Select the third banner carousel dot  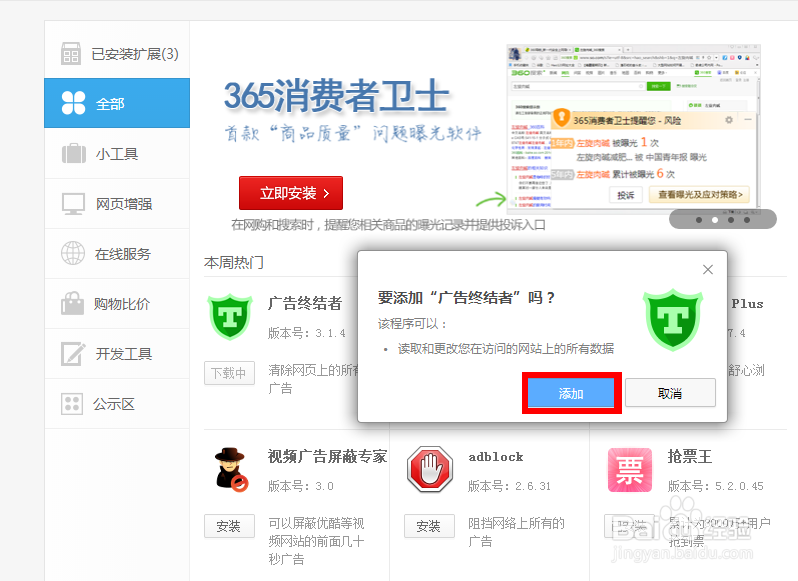coord(731,220)
